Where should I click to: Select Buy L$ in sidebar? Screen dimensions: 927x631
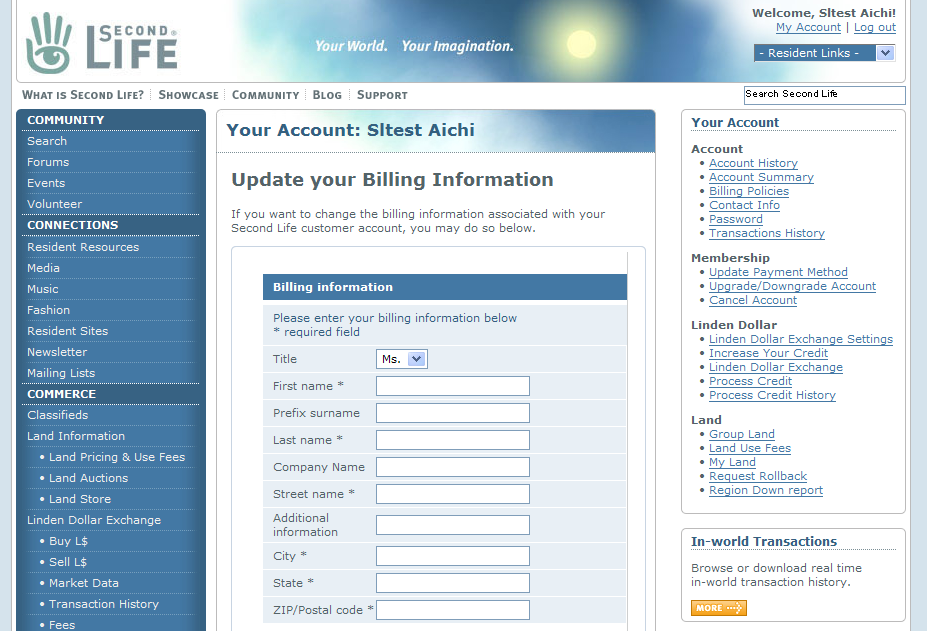pos(68,541)
